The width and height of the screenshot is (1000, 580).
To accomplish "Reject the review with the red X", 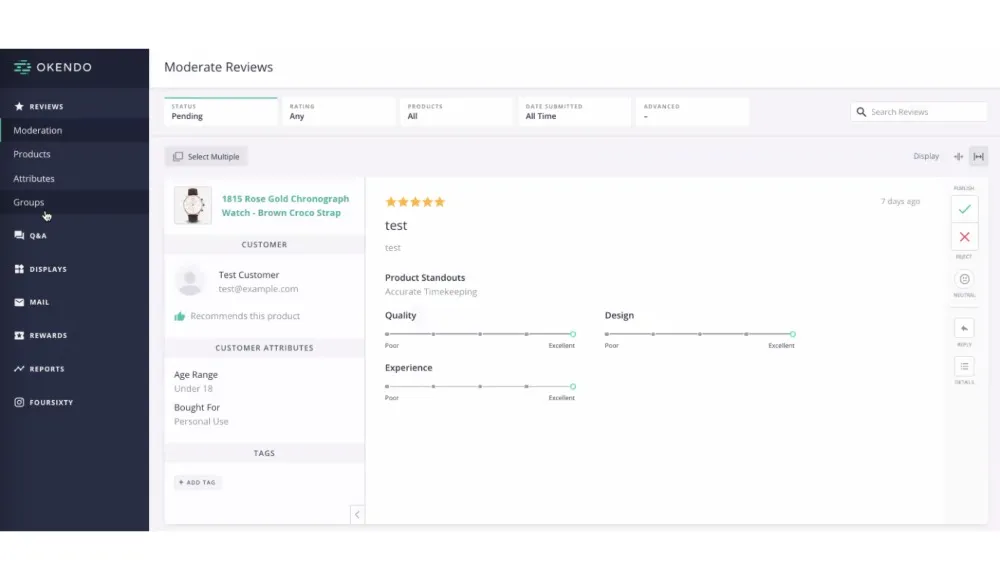I will tap(964, 237).
